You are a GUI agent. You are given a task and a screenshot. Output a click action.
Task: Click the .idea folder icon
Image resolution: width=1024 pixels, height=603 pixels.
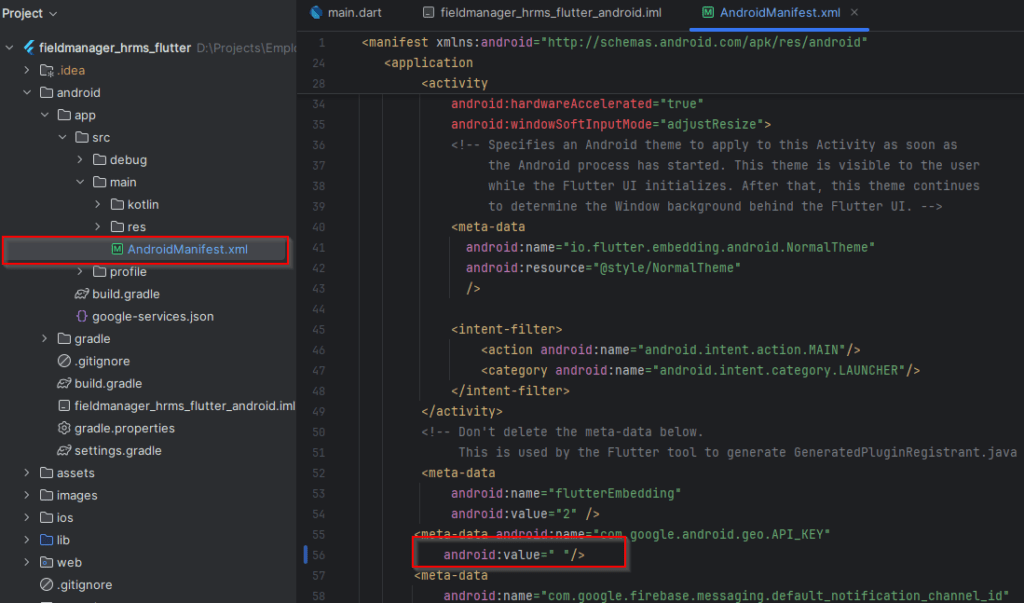coord(46,70)
